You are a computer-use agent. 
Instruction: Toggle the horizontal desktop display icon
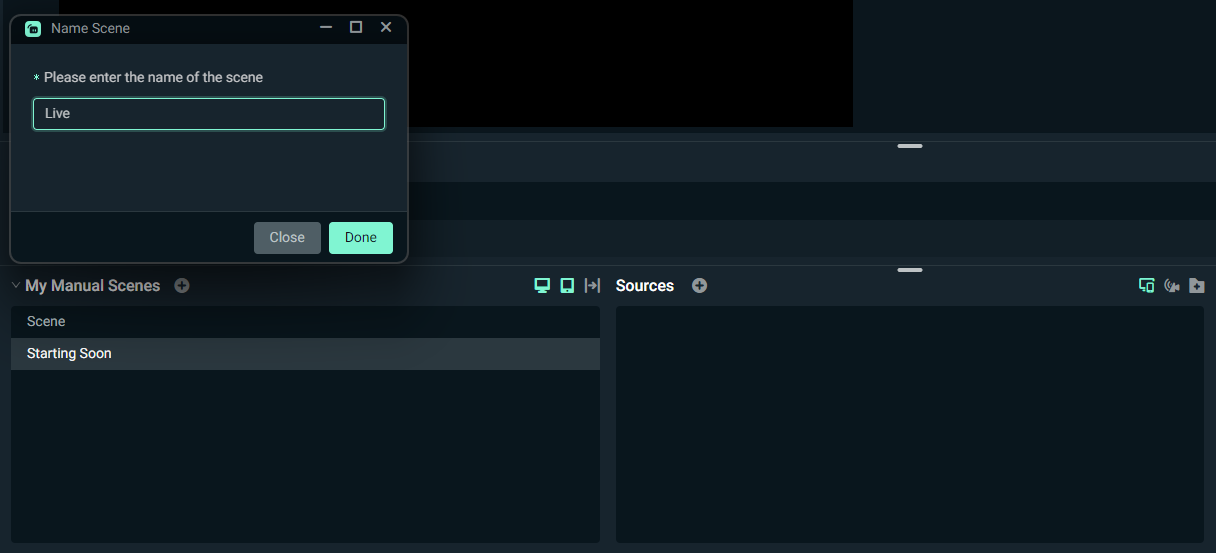[542, 286]
